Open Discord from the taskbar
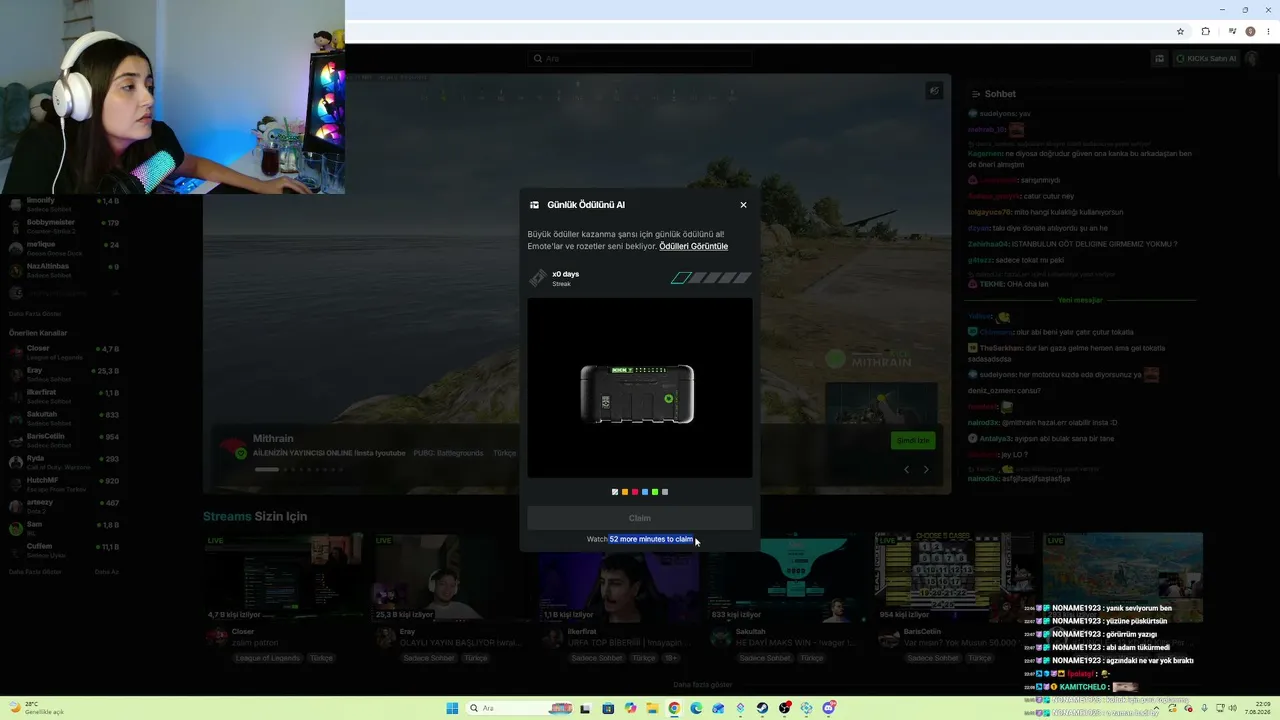Viewport: 1280px width, 720px height. point(828,708)
